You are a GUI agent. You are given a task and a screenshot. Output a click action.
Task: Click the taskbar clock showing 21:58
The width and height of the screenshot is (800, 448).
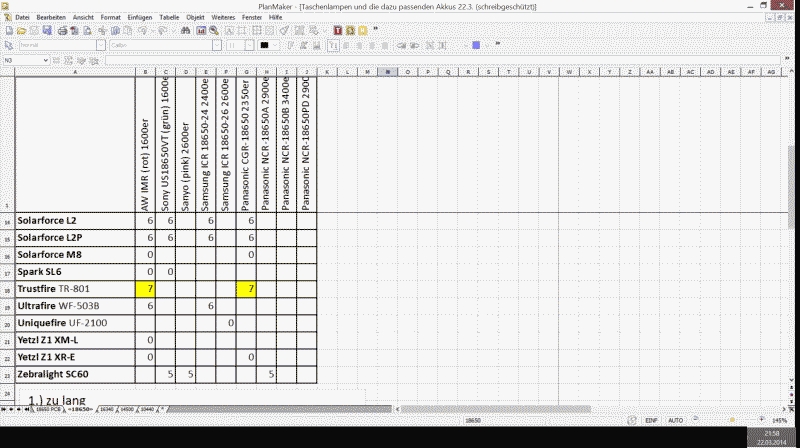pos(771,438)
